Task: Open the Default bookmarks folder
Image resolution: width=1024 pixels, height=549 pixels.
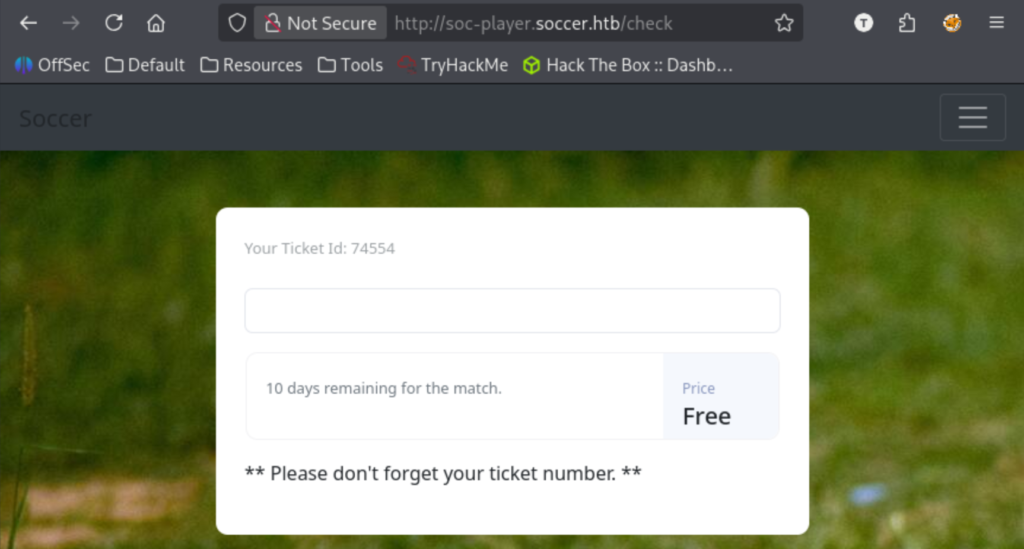Action: [x=145, y=65]
